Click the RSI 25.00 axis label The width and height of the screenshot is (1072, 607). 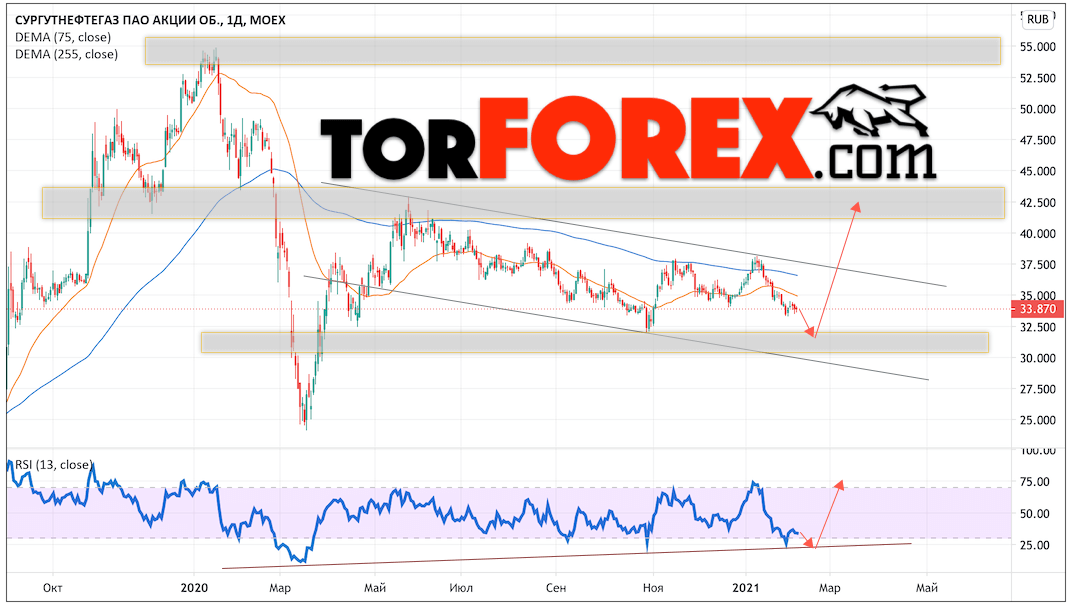[x=1035, y=545]
